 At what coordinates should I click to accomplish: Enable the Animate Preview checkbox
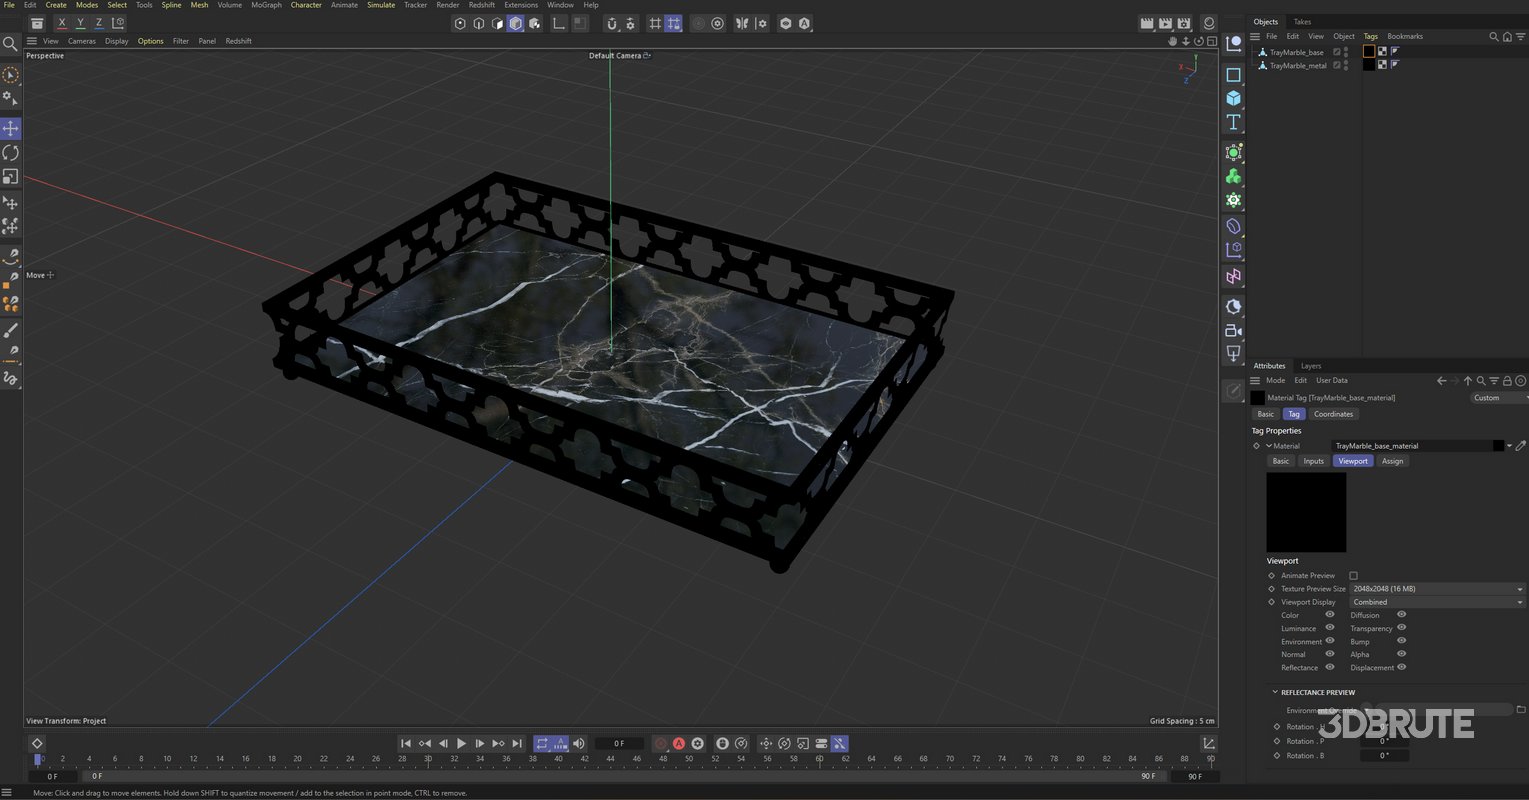[1355, 575]
